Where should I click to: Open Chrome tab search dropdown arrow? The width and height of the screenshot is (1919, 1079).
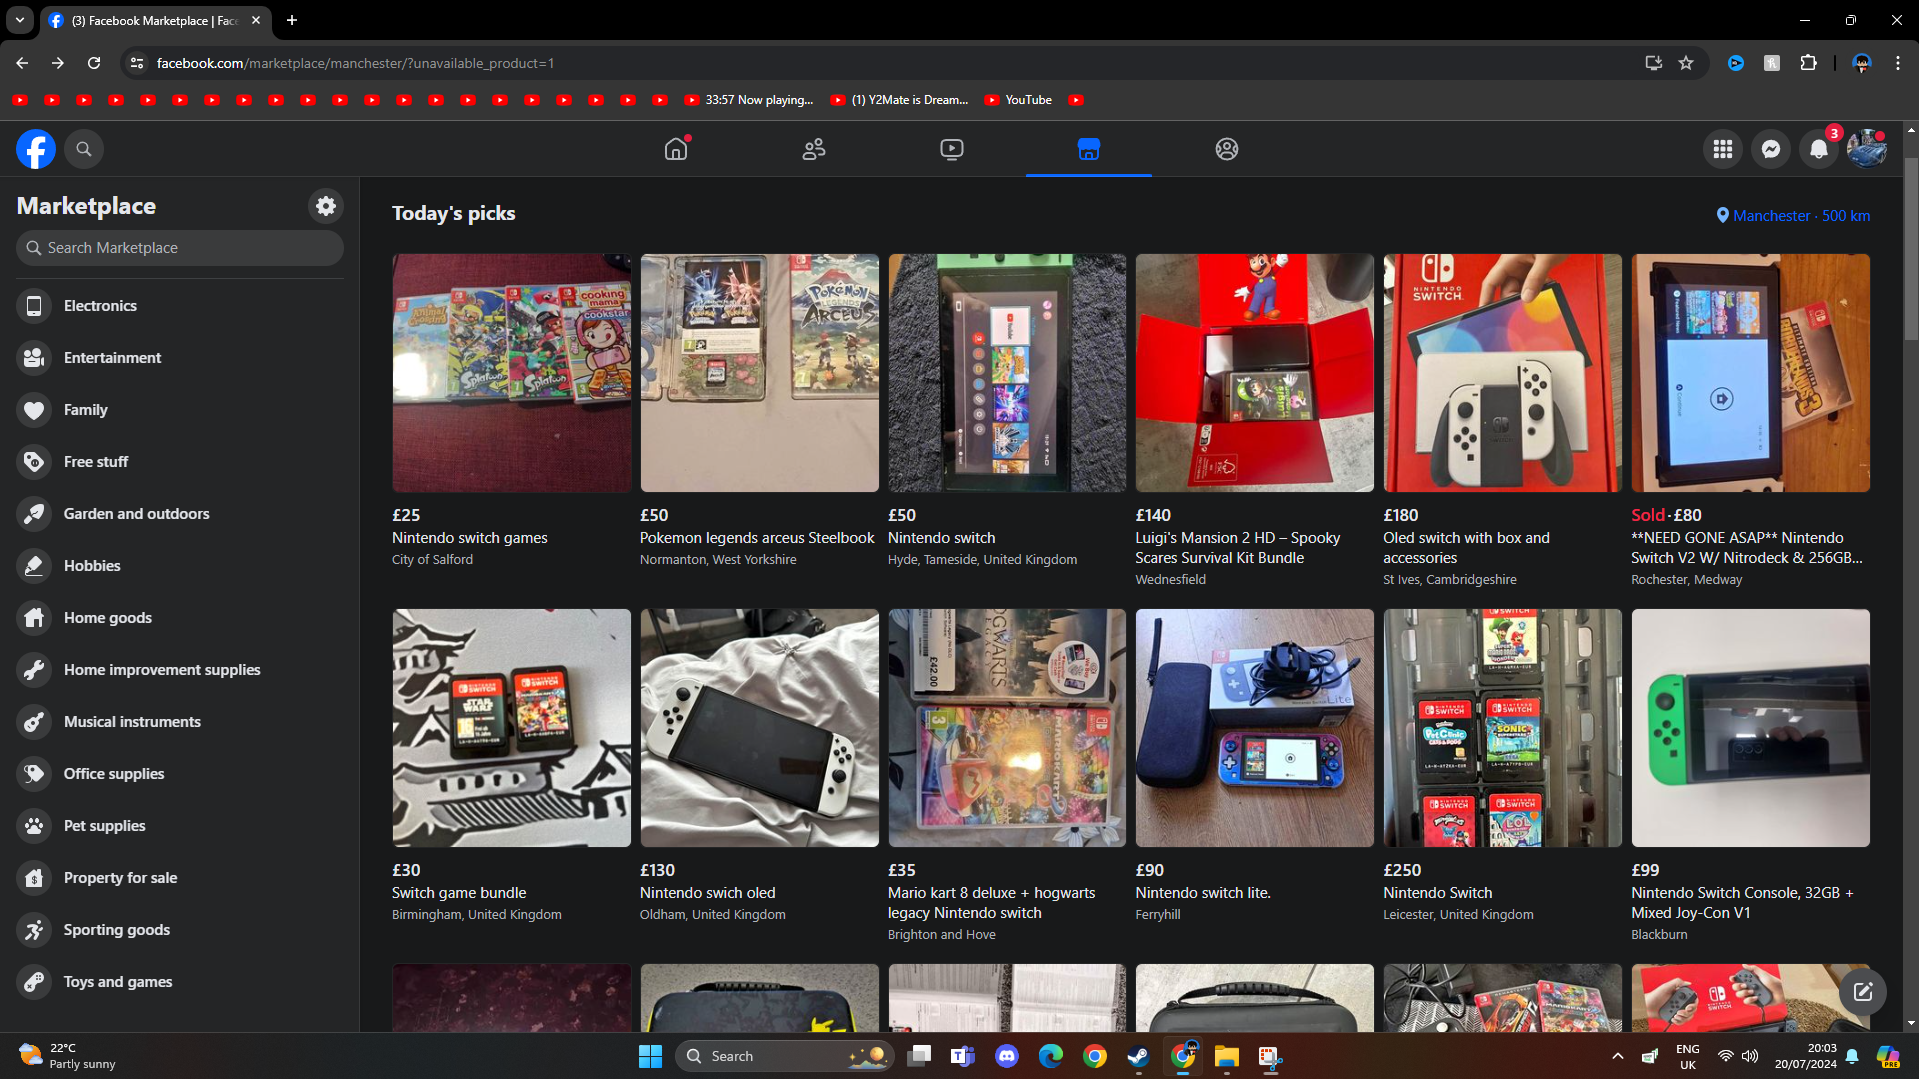point(20,20)
